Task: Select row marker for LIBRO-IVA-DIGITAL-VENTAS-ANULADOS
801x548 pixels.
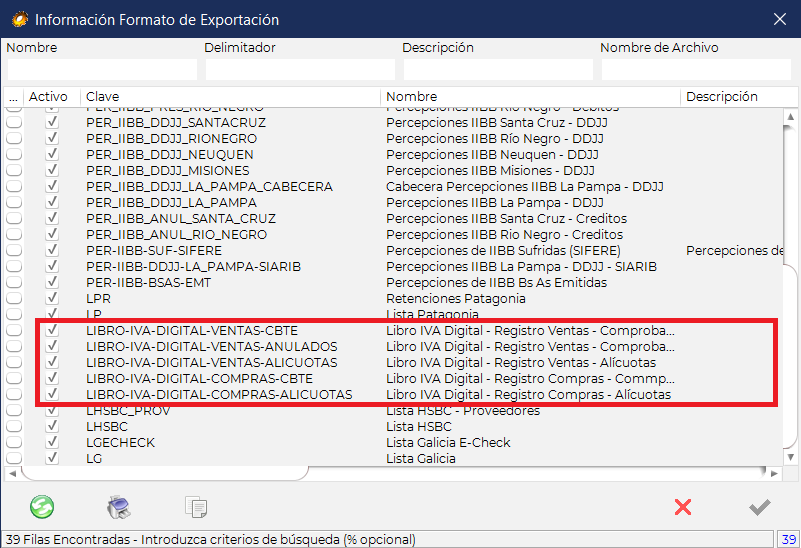Action: coord(14,346)
